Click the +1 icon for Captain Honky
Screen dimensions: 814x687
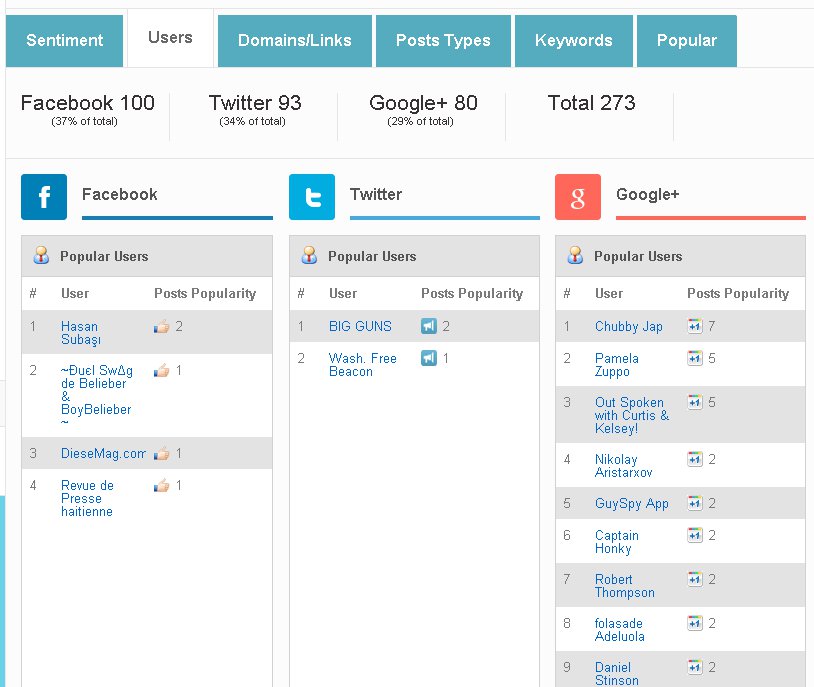coord(695,535)
